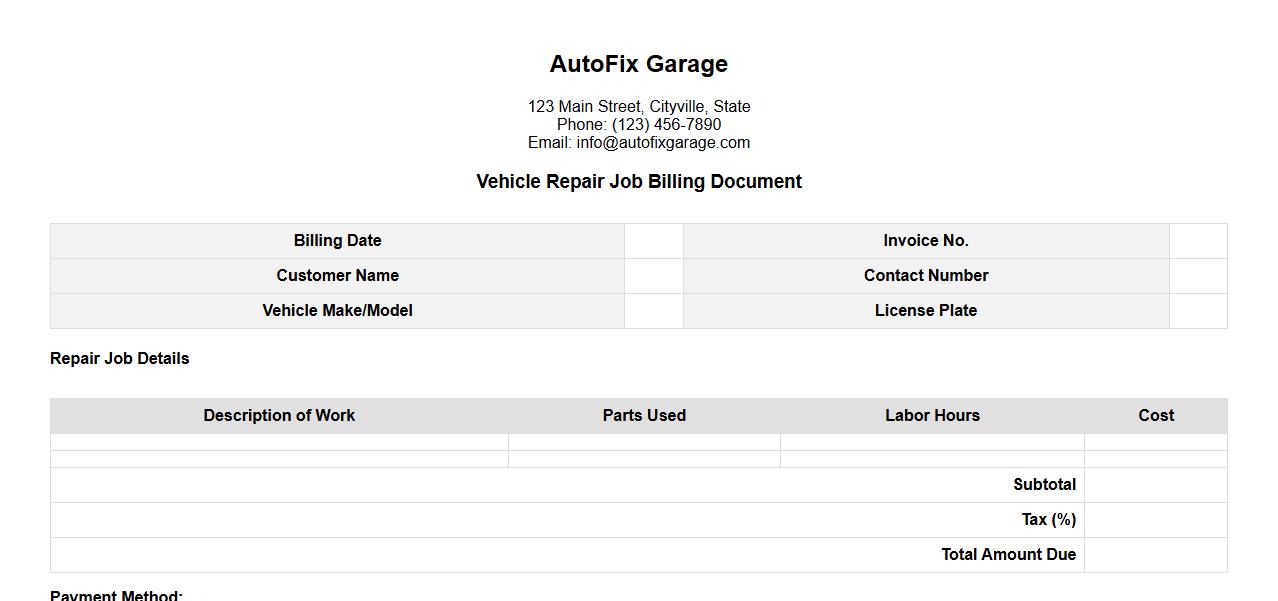
Task: Click the Payment Method label
Action: 116,595
